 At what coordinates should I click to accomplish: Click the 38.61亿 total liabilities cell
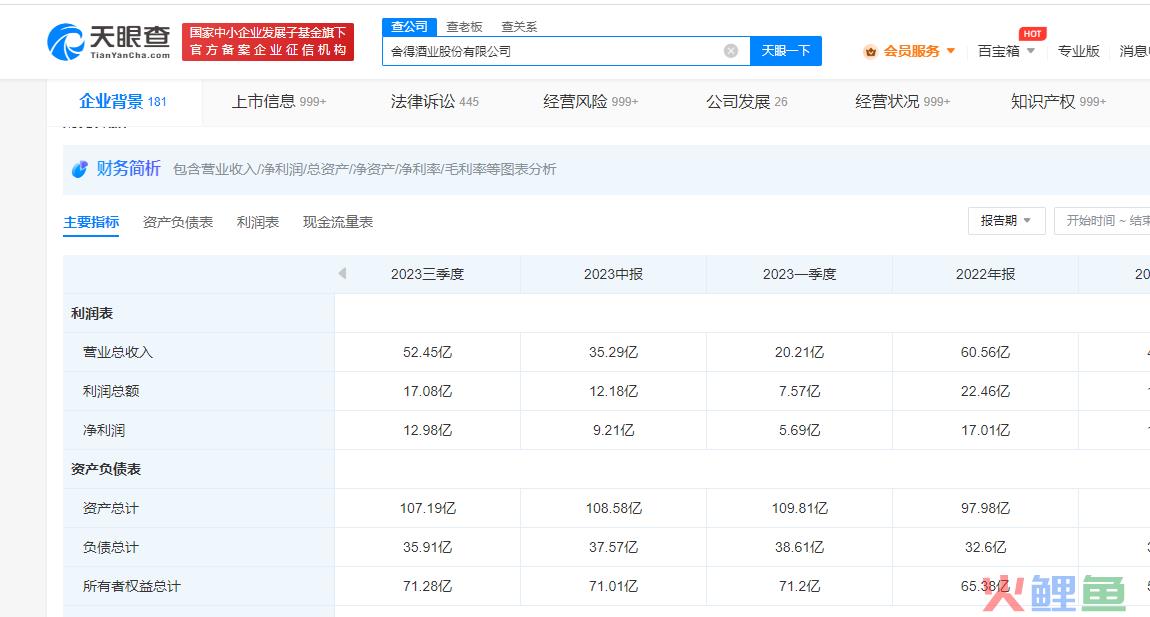(799, 547)
